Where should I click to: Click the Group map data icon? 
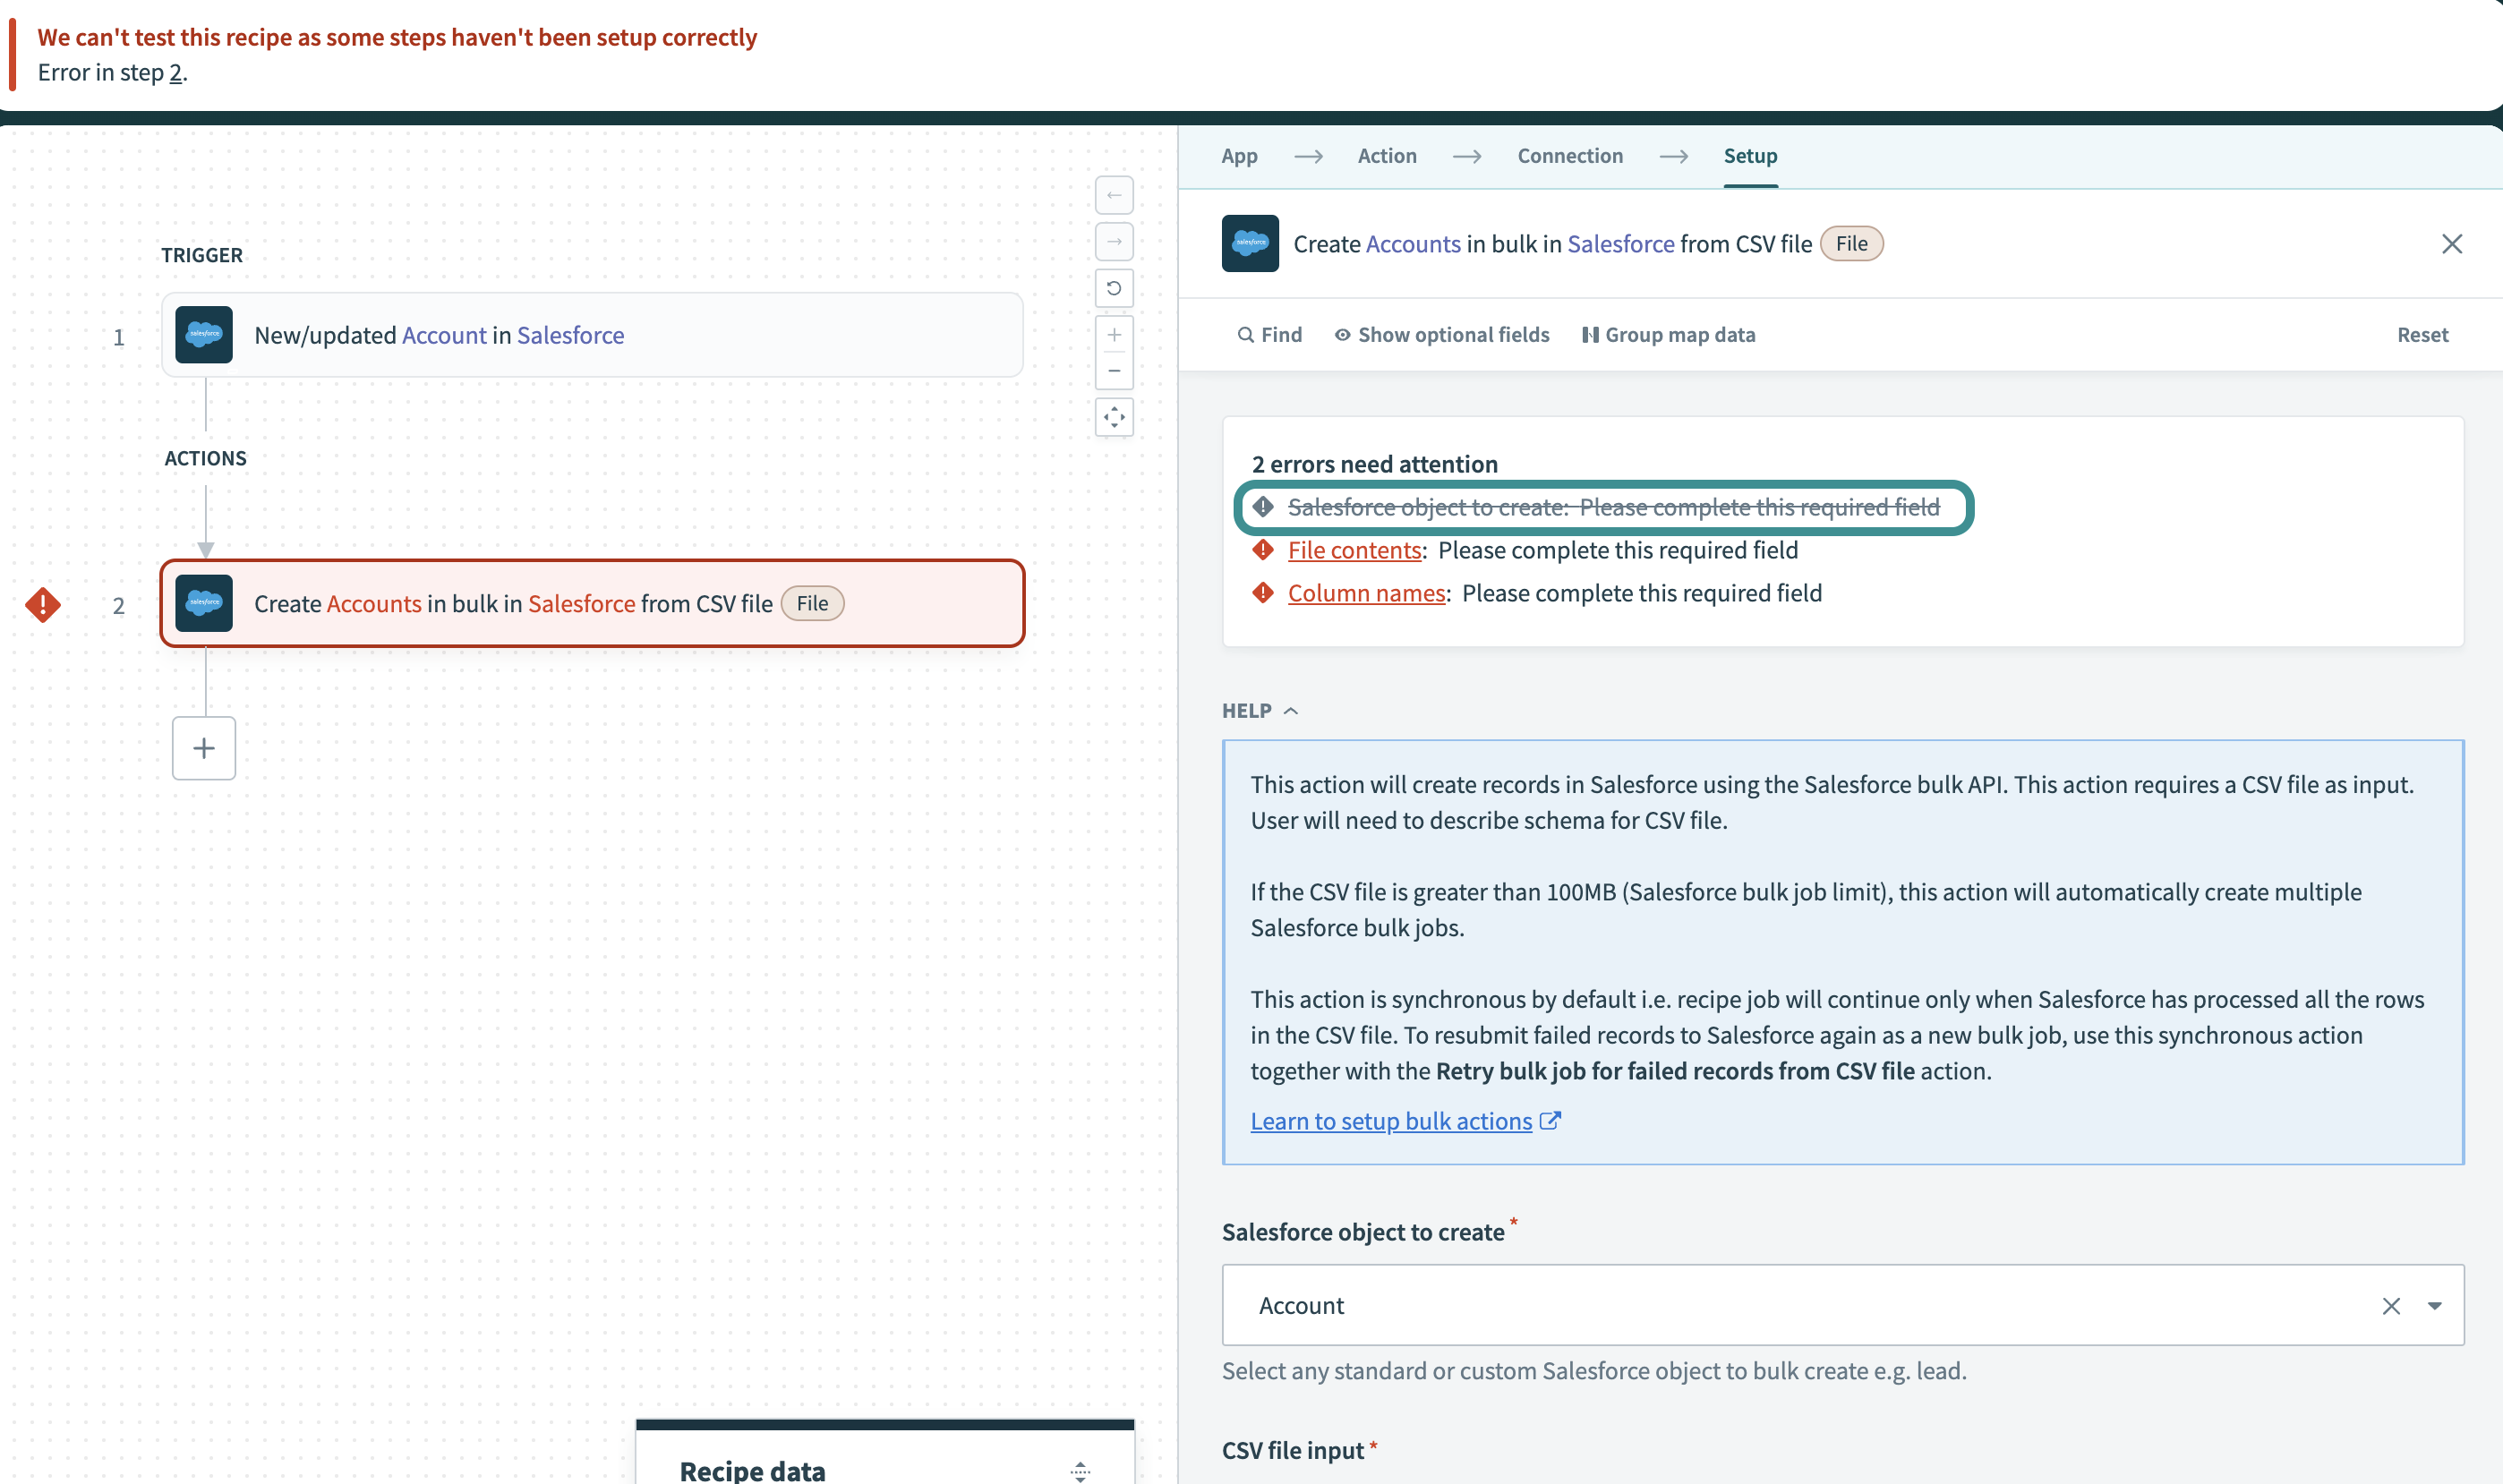point(1592,334)
